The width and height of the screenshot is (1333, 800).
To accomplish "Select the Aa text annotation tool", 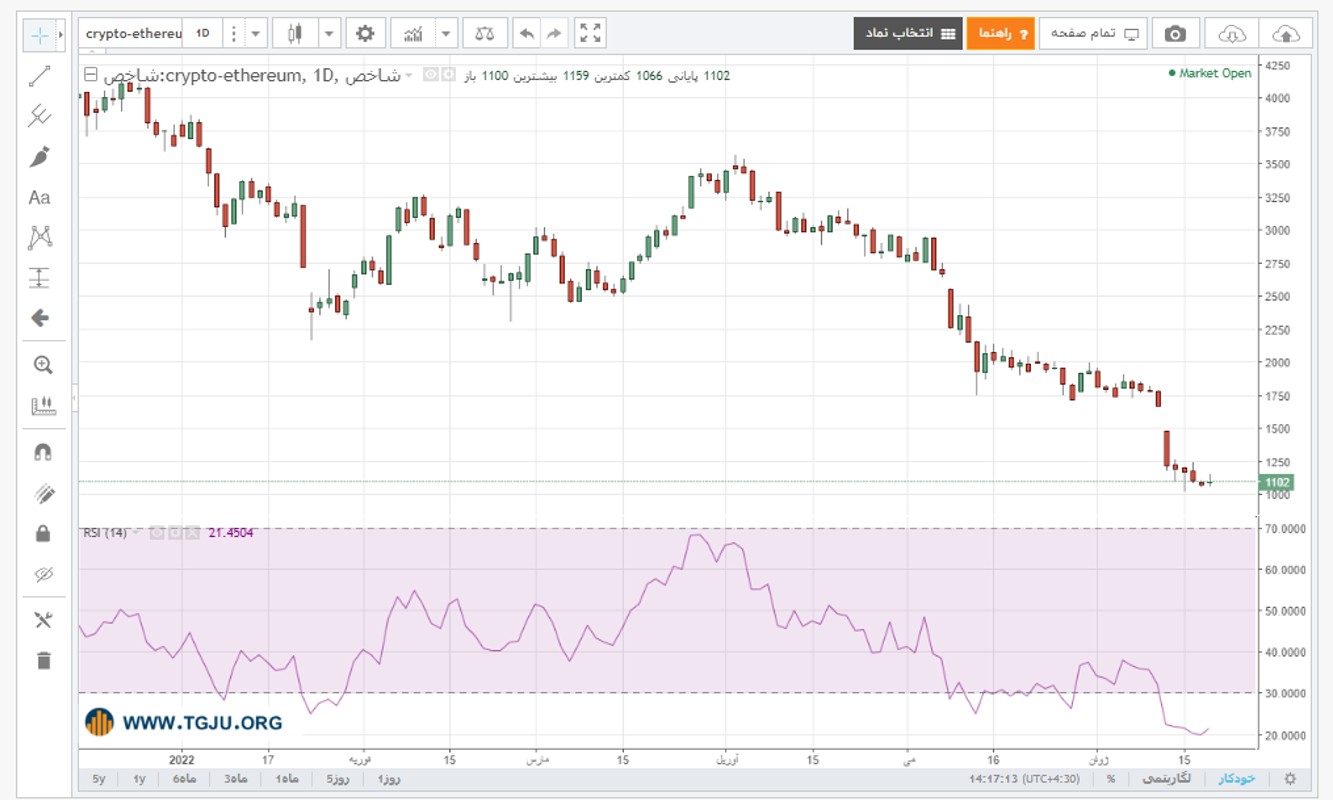I will pos(40,197).
